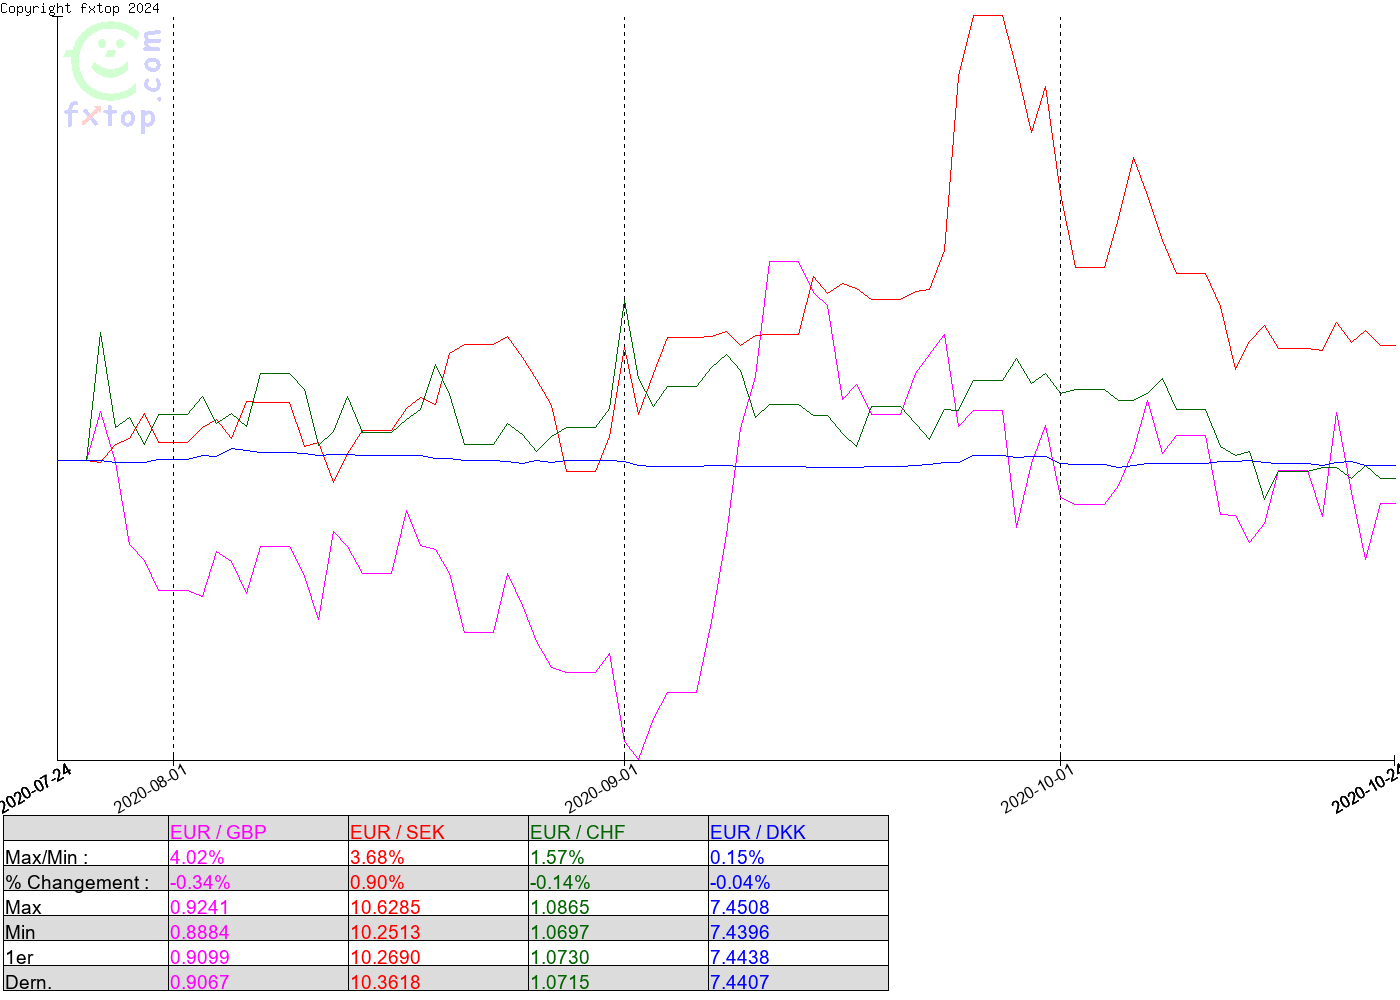Click the 2020-09-01 axis date label
Image resolution: width=1400 pixels, height=1000 pixels.
pos(601,789)
